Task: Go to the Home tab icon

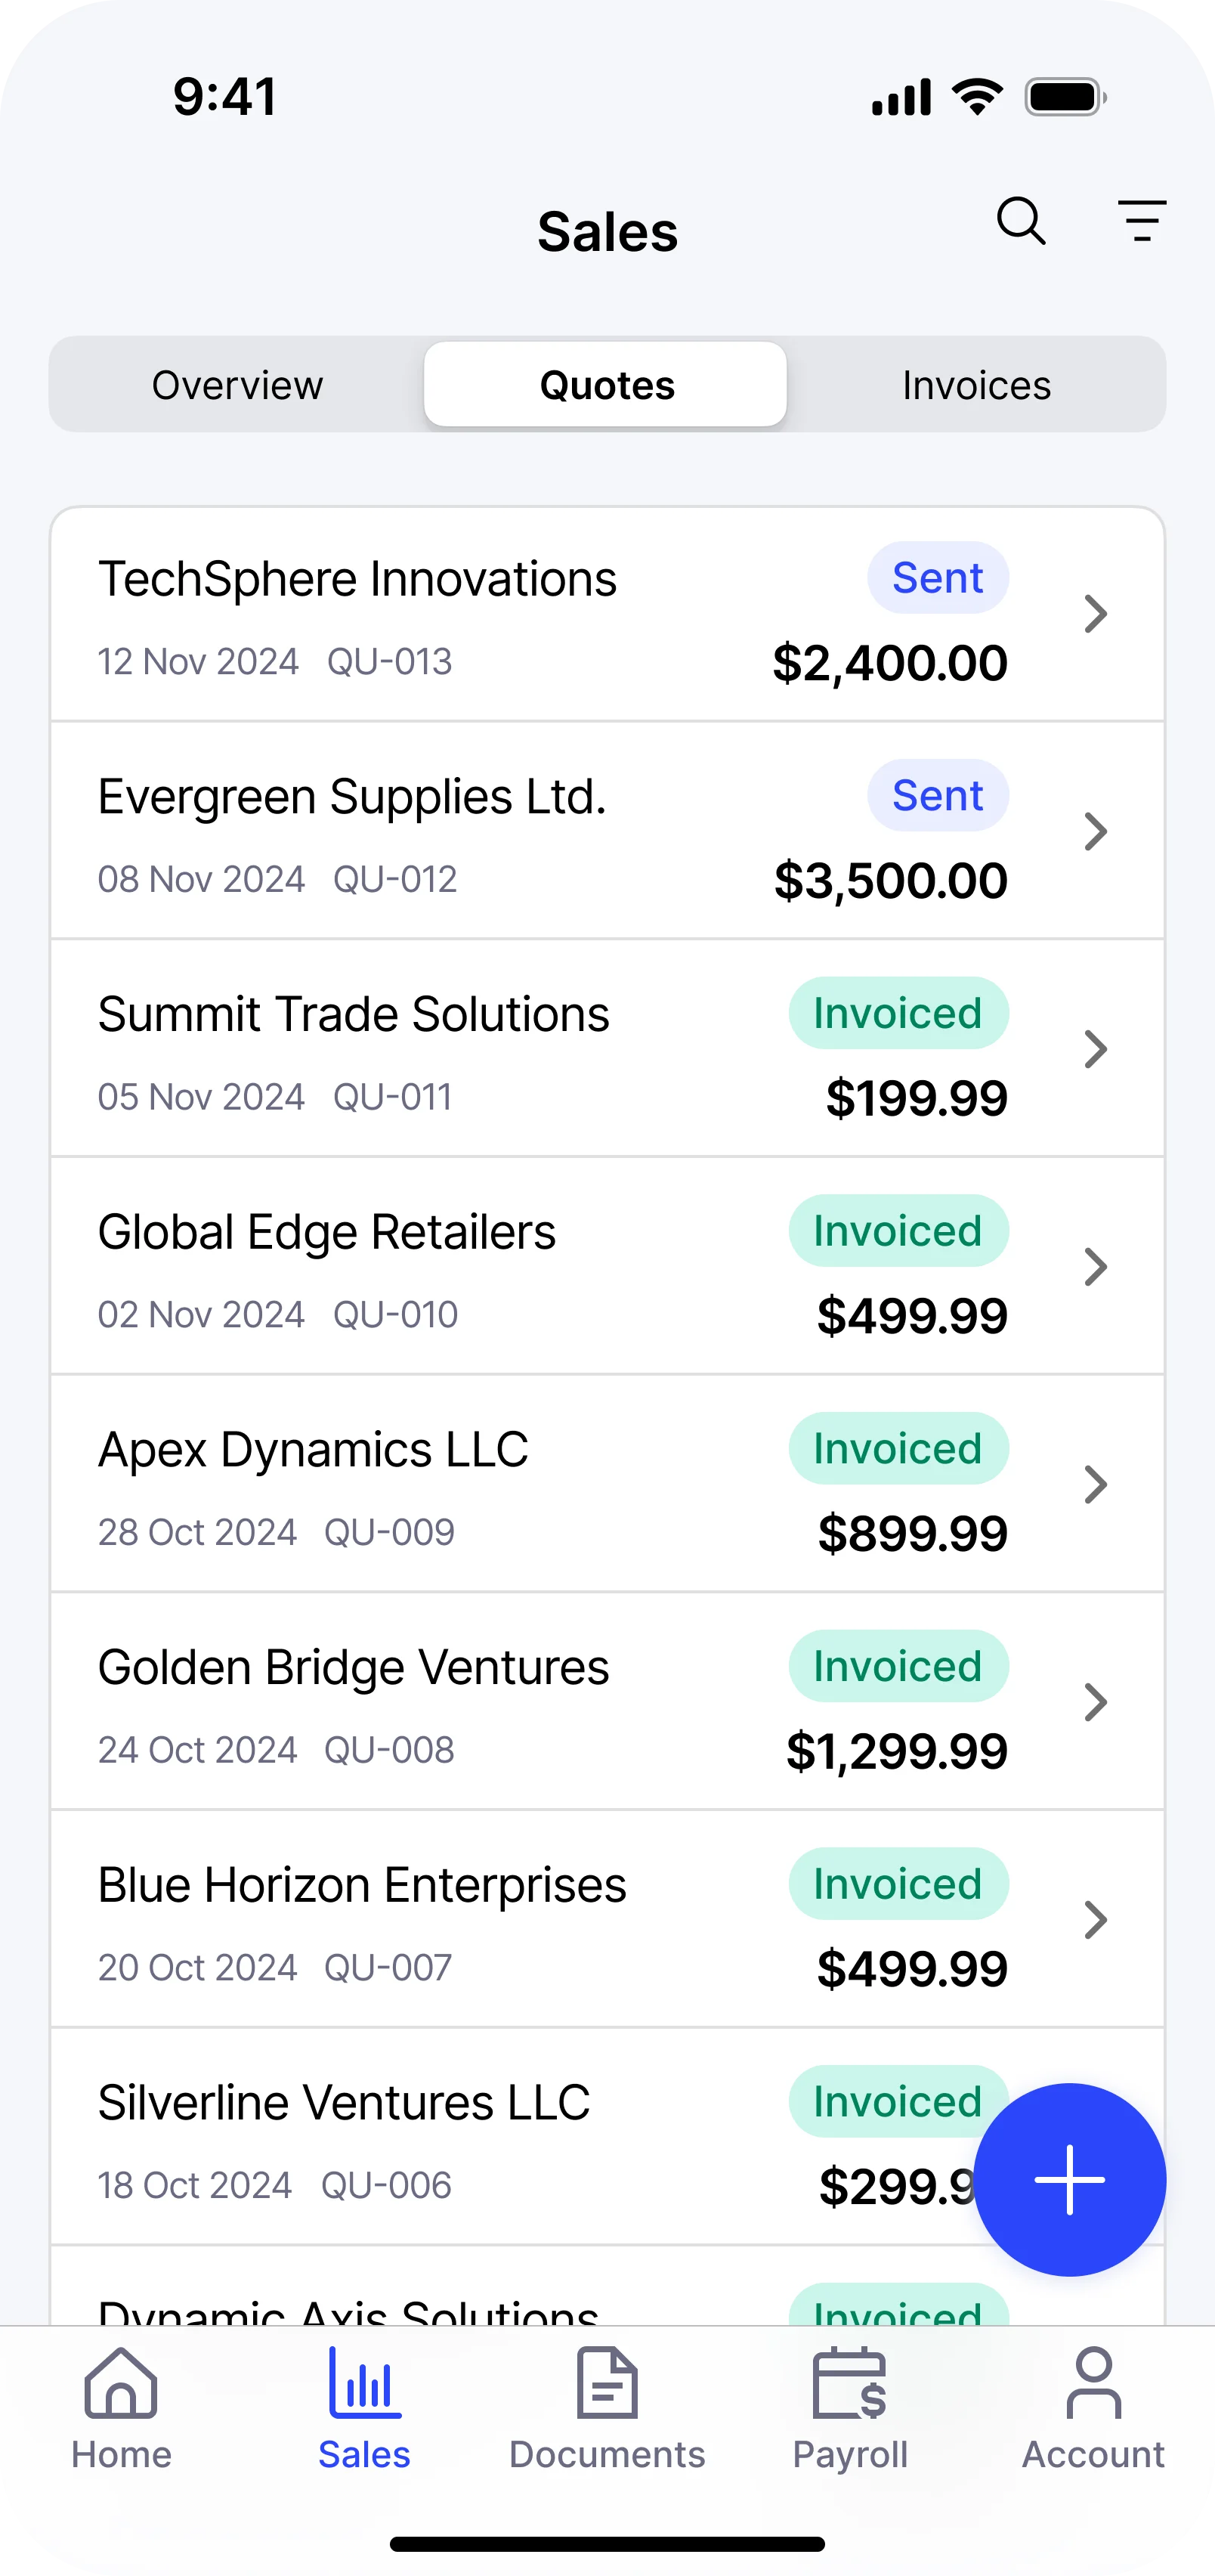Action: [x=121, y=2384]
